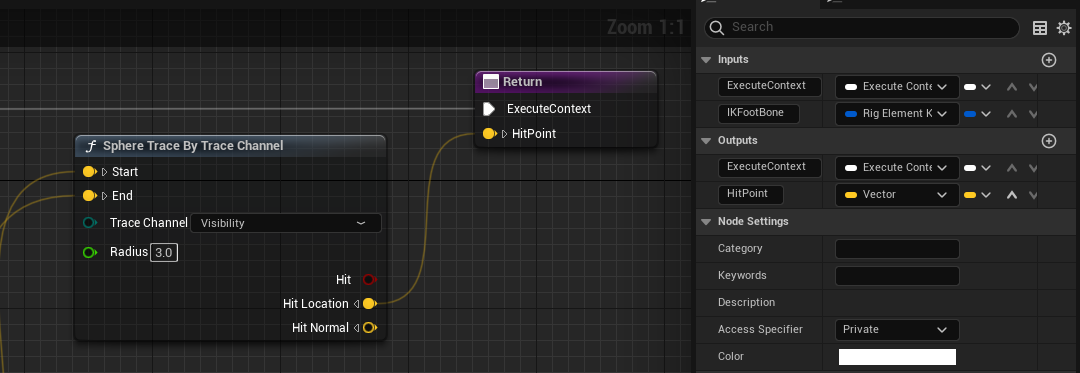Click the red Hit output pin

click(370, 279)
